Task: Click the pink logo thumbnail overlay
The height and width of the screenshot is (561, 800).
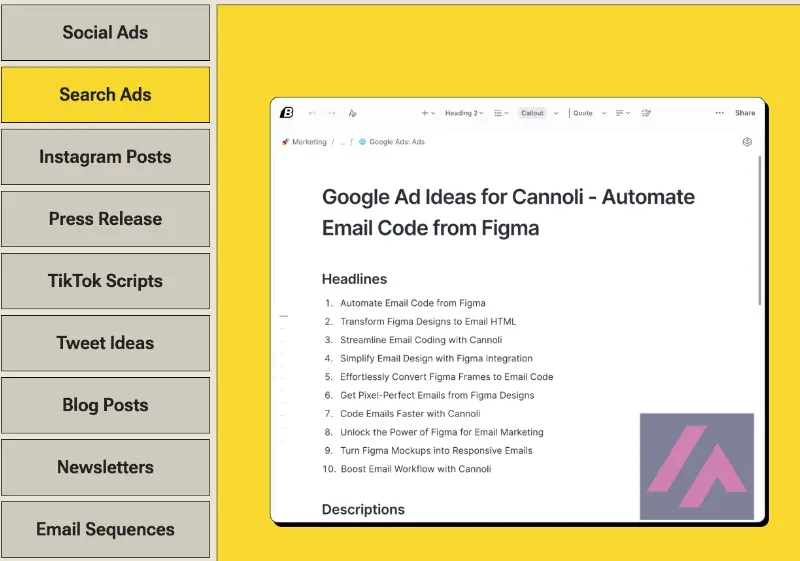Action: click(697, 466)
